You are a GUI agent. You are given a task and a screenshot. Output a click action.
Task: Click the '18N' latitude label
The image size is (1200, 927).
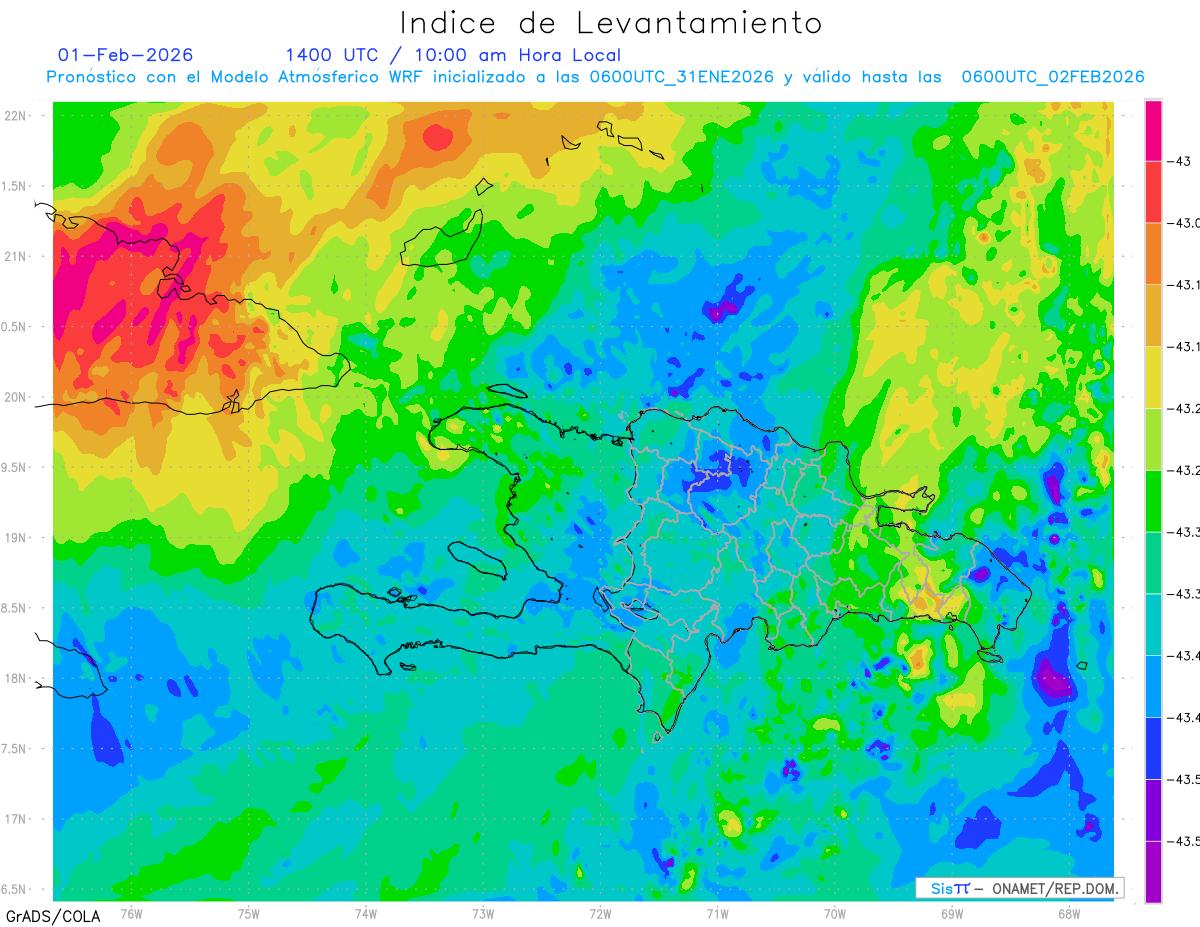(17, 679)
